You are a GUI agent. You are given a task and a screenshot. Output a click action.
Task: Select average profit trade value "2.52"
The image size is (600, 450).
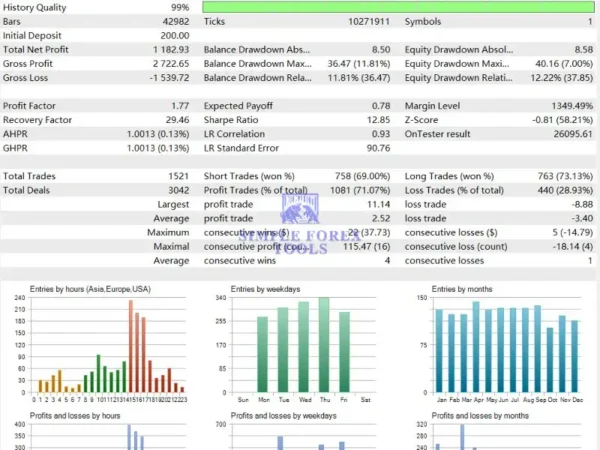pos(381,218)
